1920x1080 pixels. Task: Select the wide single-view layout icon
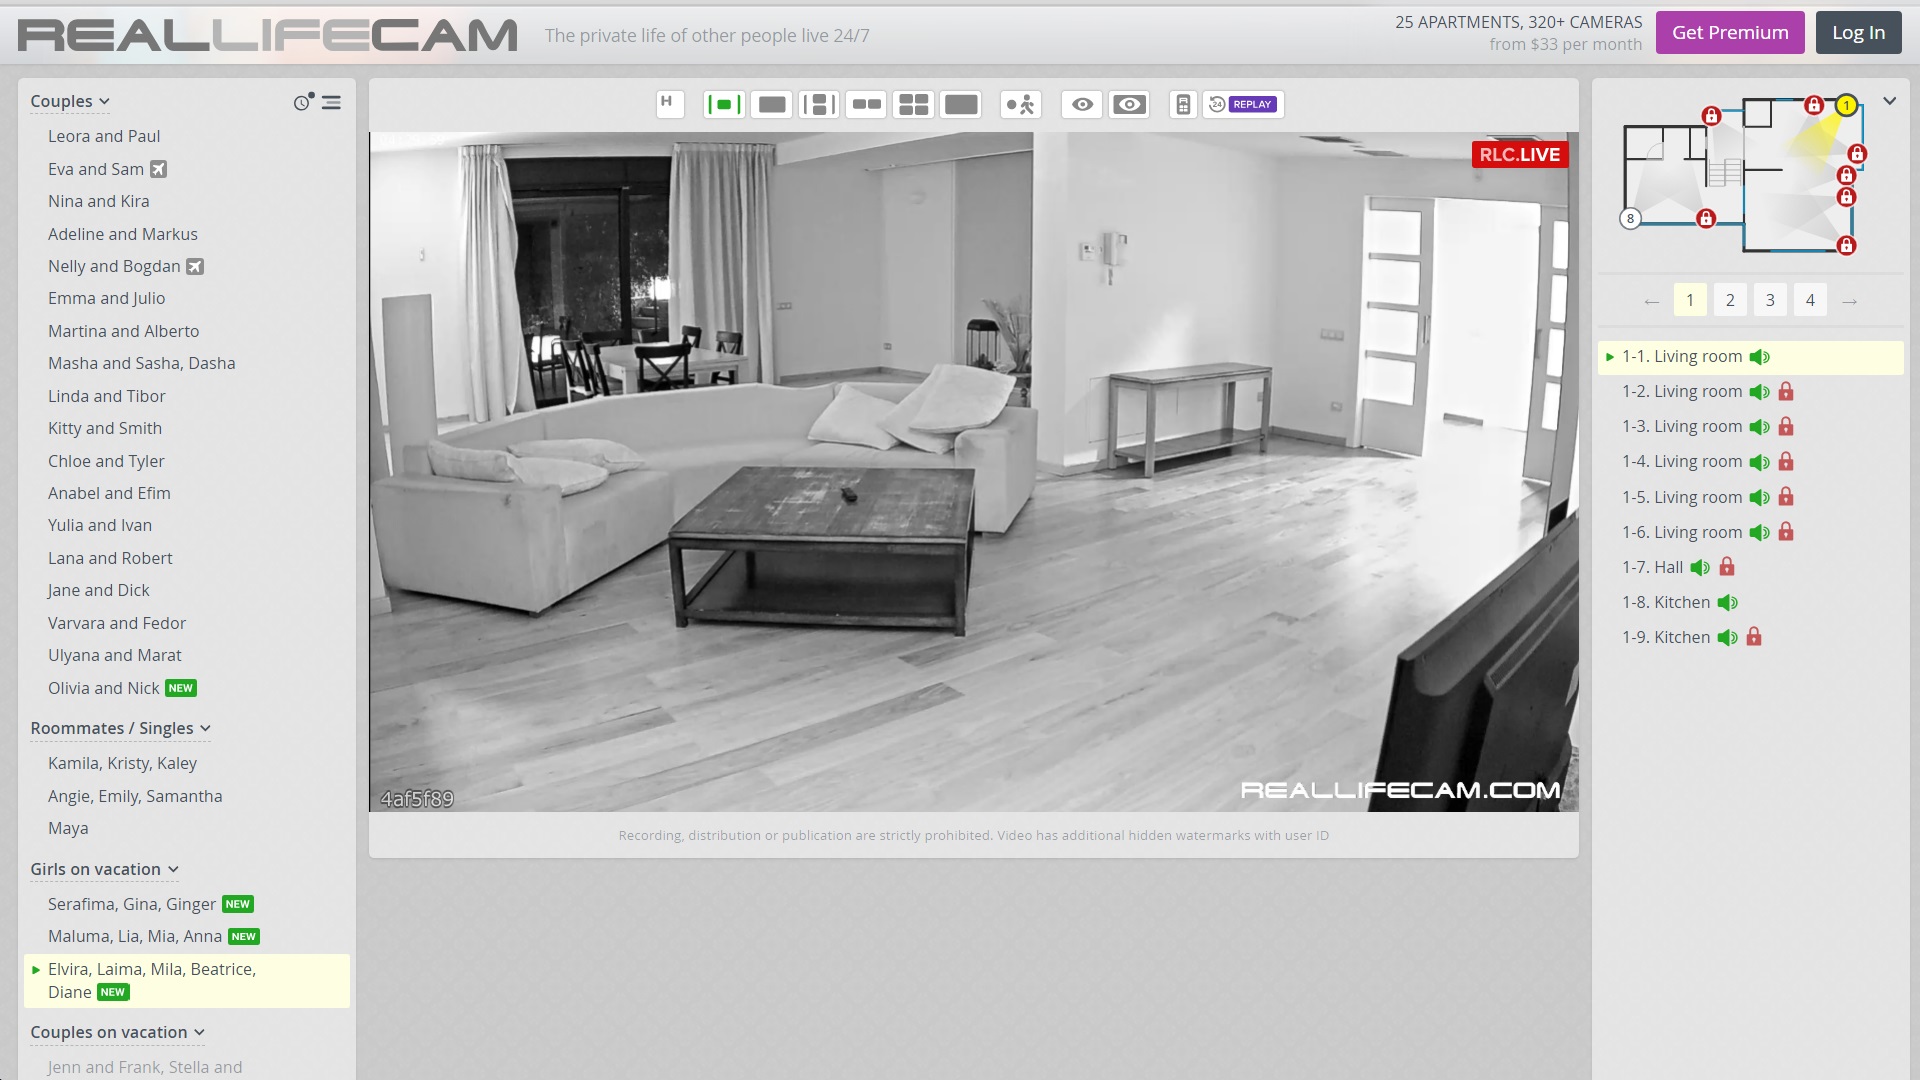coord(772,104)
